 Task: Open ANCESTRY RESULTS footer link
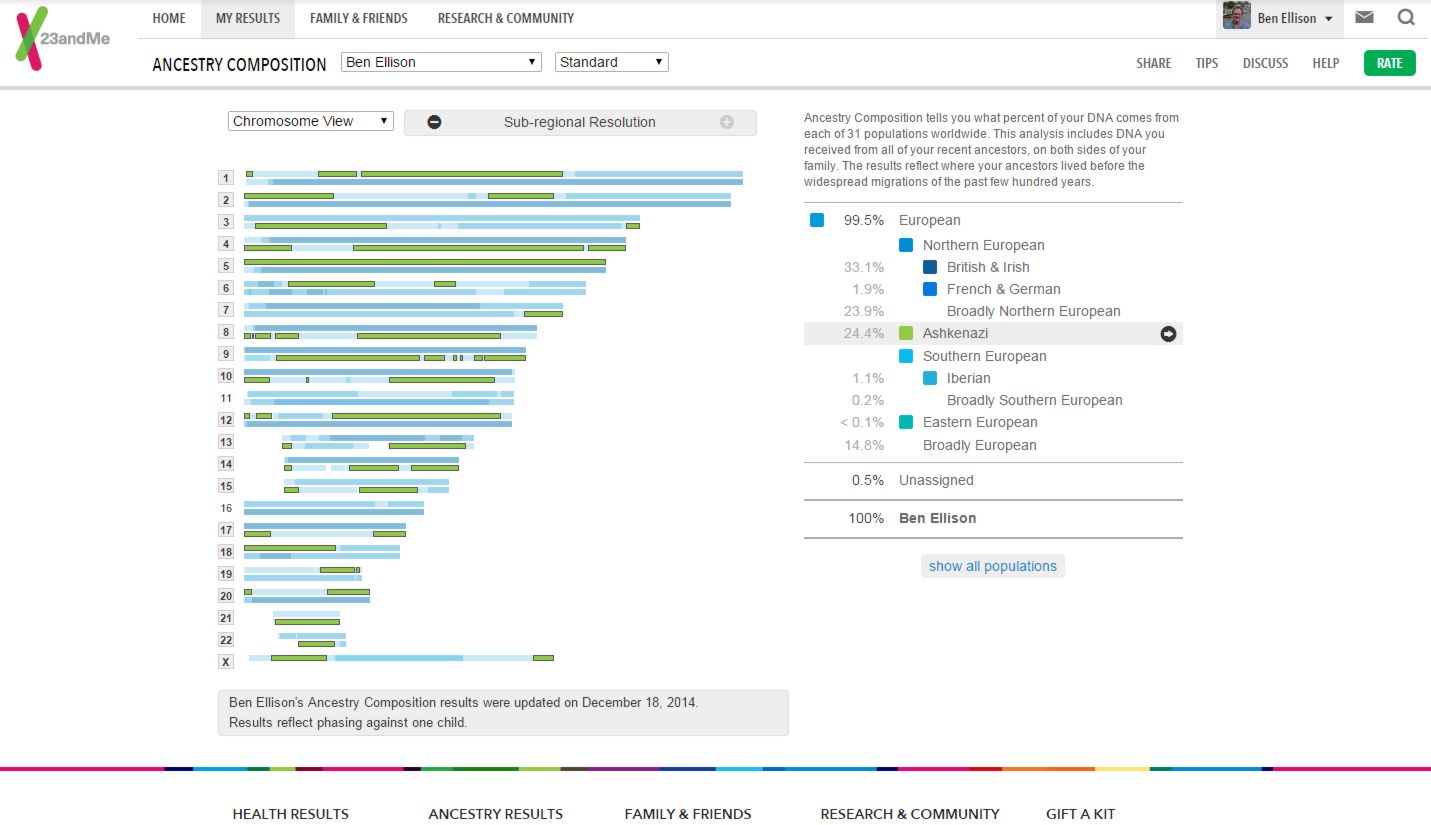[496, 814]
